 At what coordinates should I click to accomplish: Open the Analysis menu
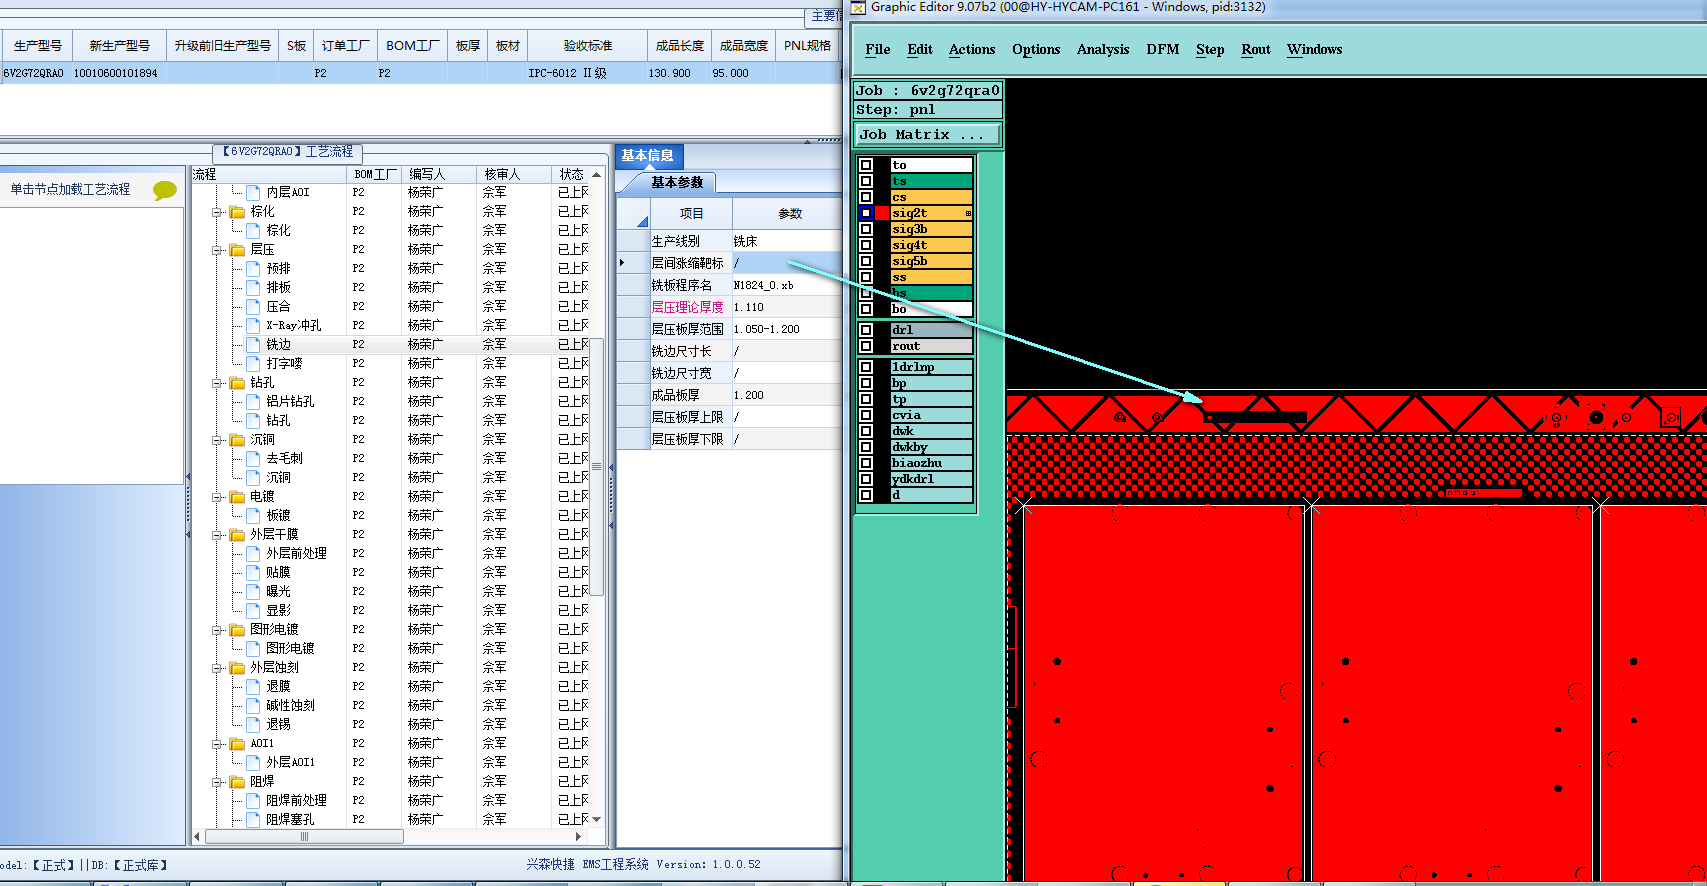pyautogui.click(x=1103, y=49)
